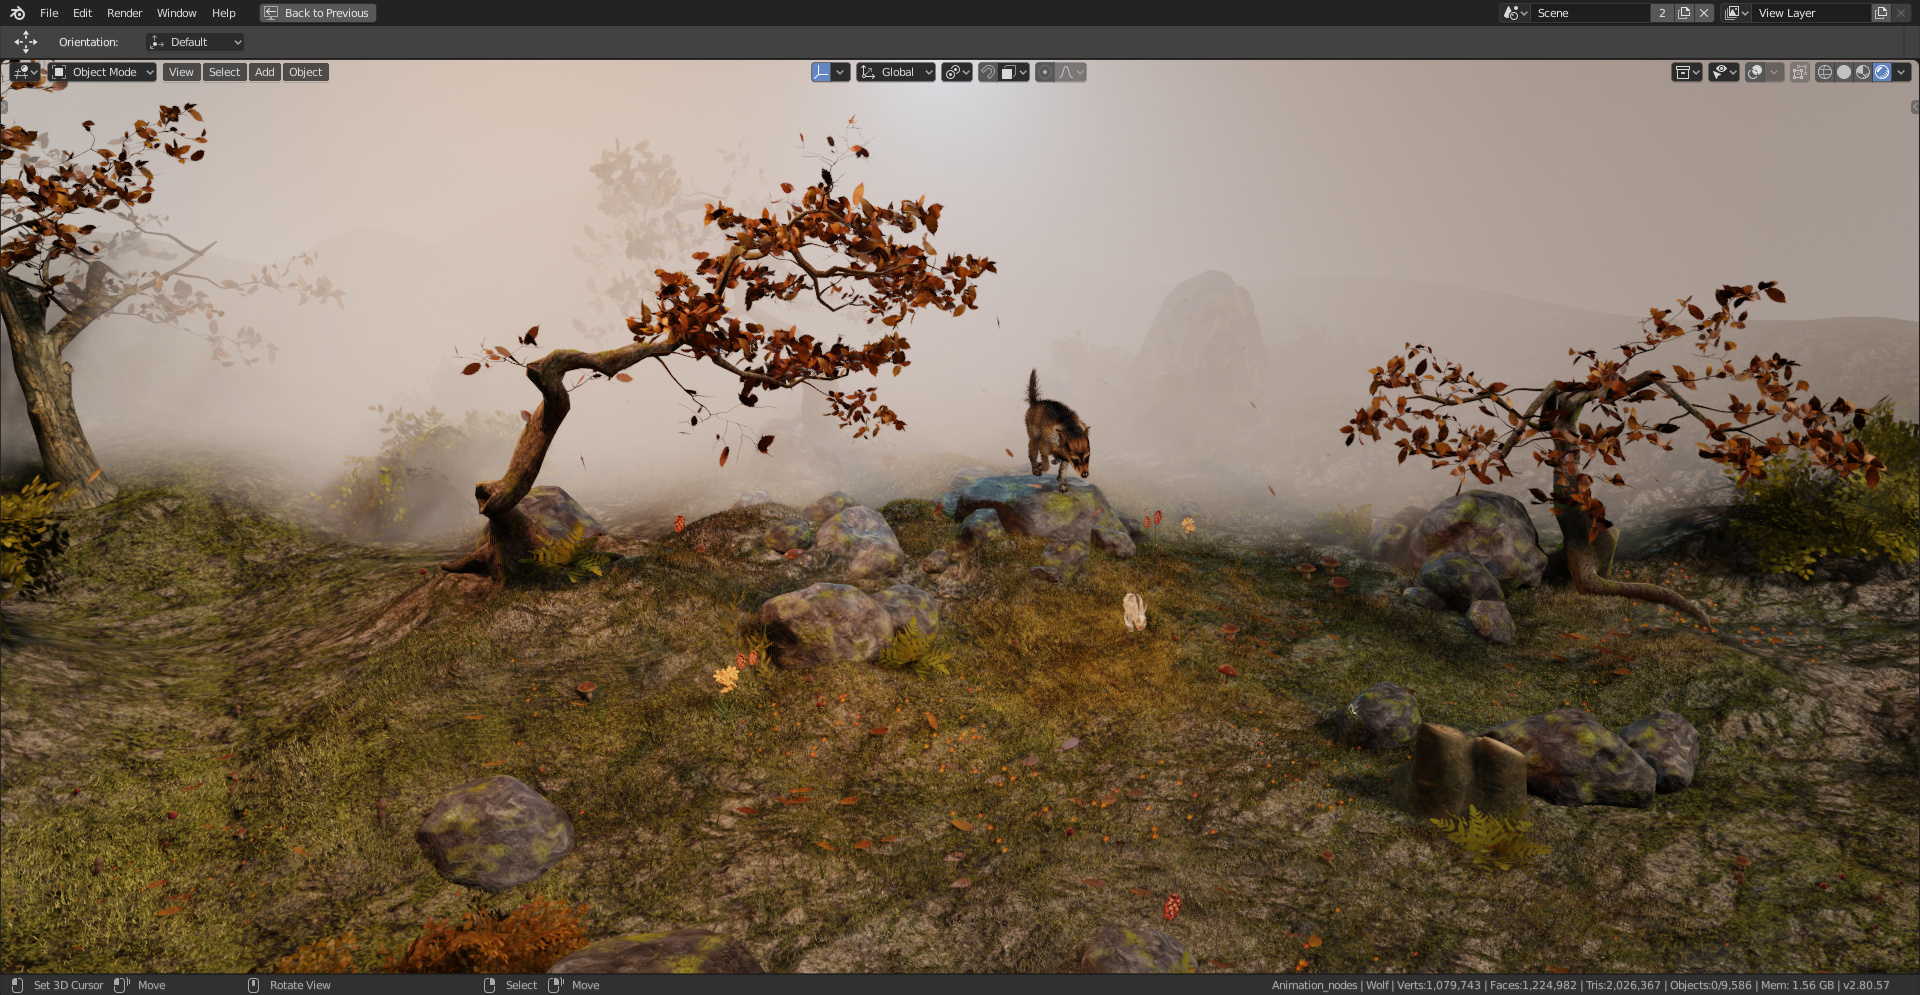The image size is (1920, 995).
Task: Click the new scene duplicate icon
Action: pos(1684,13)
